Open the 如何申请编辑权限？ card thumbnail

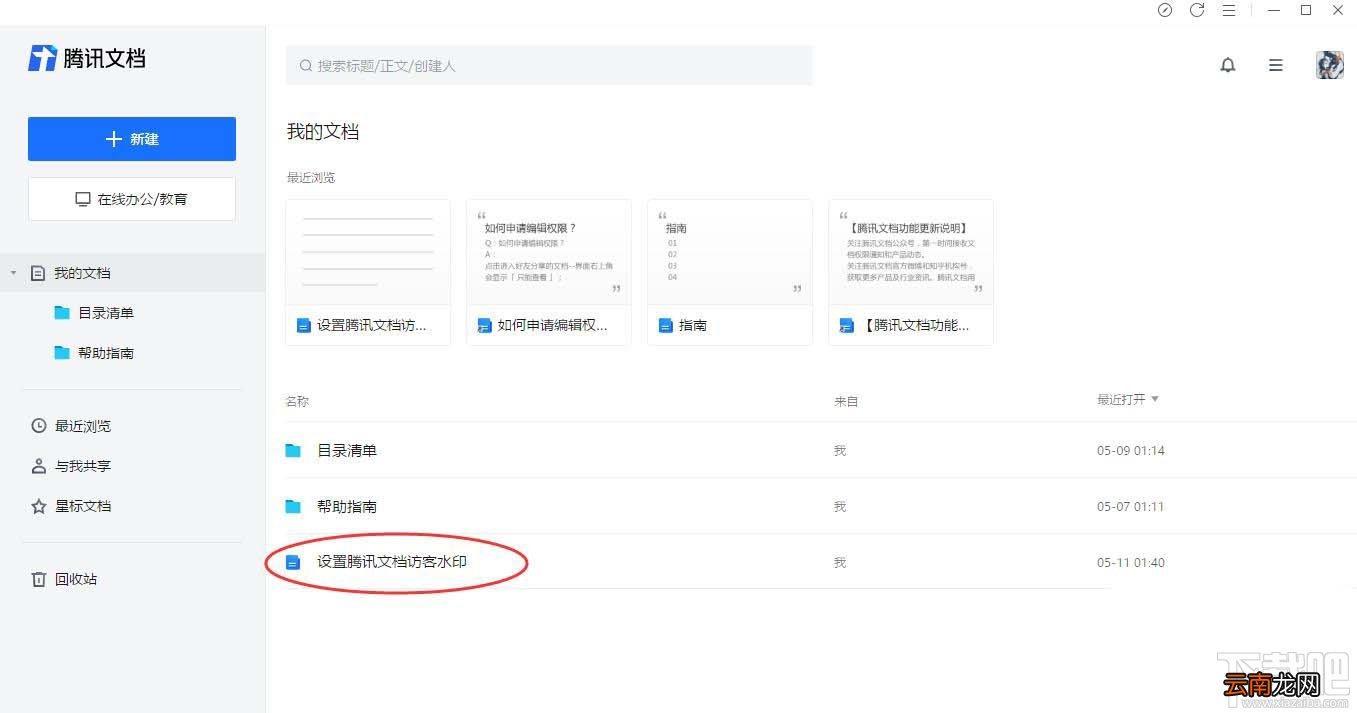549,252
